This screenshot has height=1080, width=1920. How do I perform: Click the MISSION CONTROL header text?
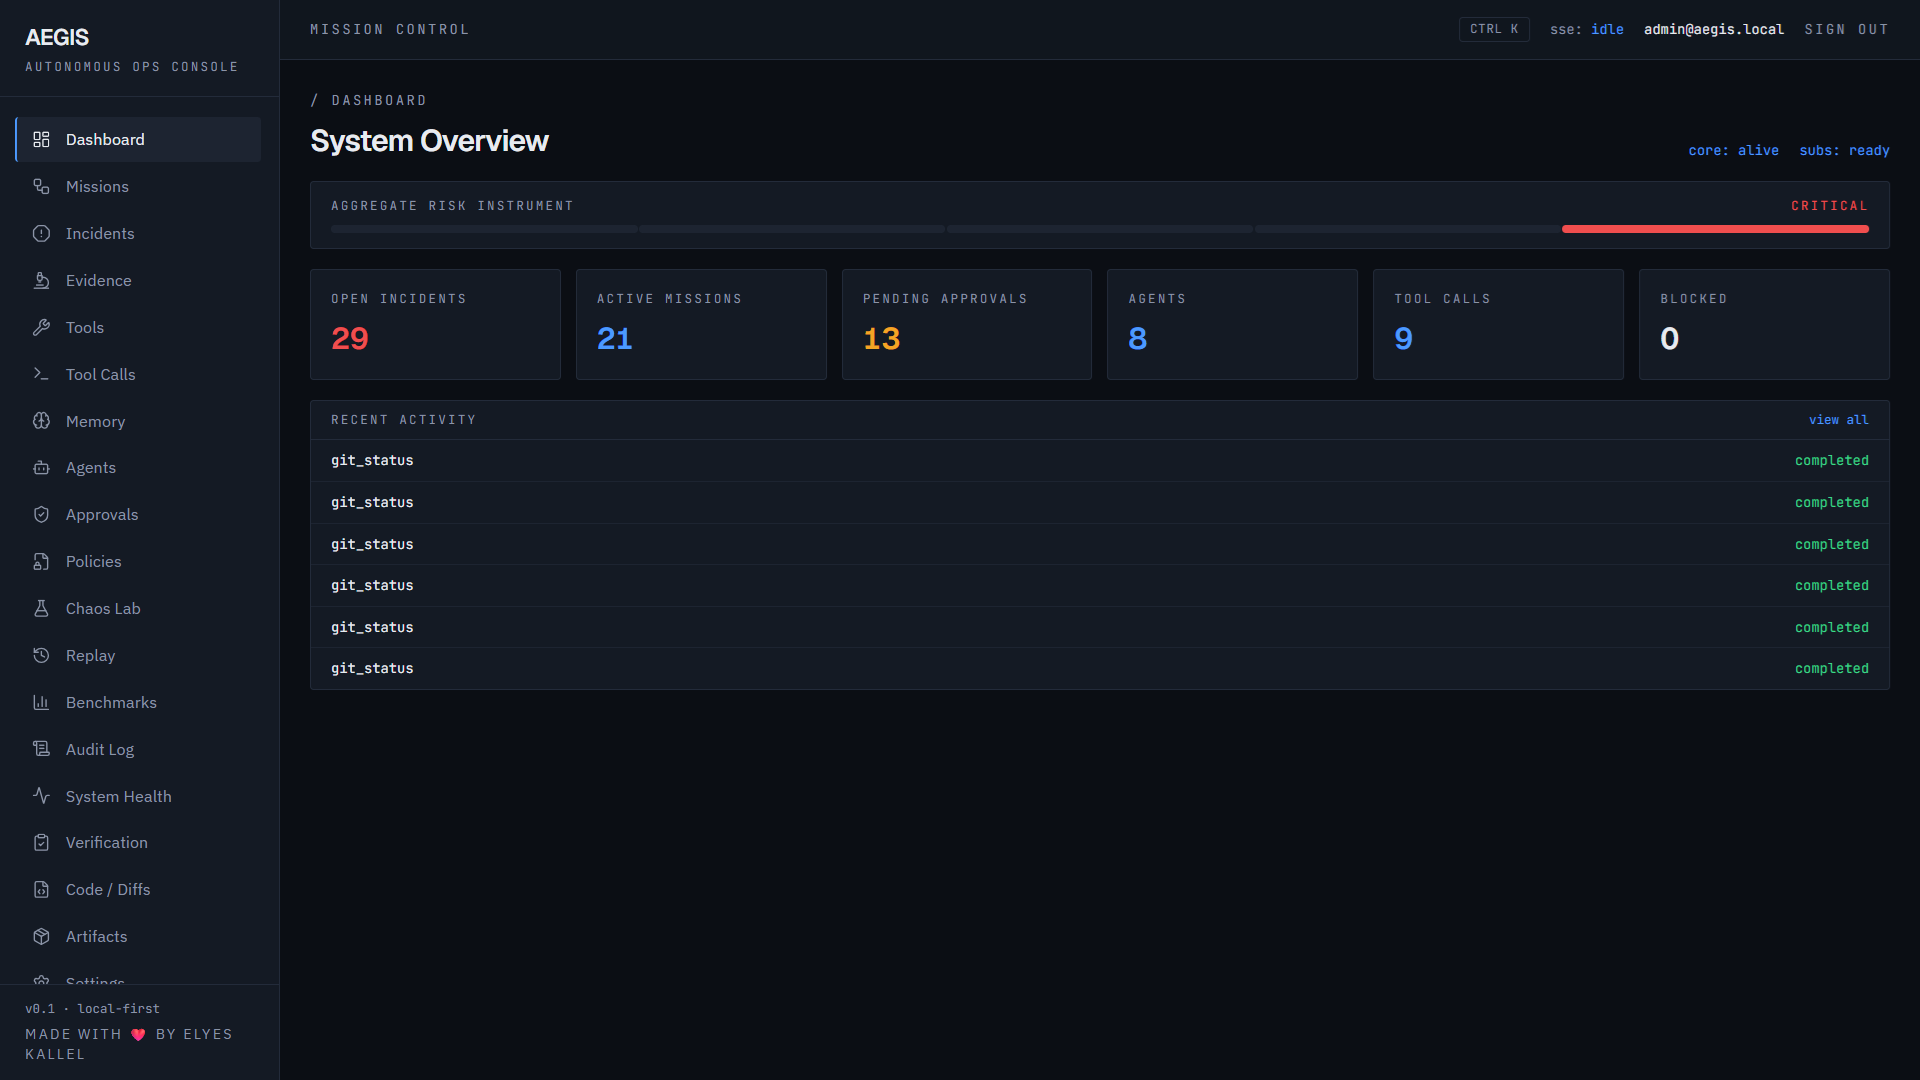tap(389, 29)
